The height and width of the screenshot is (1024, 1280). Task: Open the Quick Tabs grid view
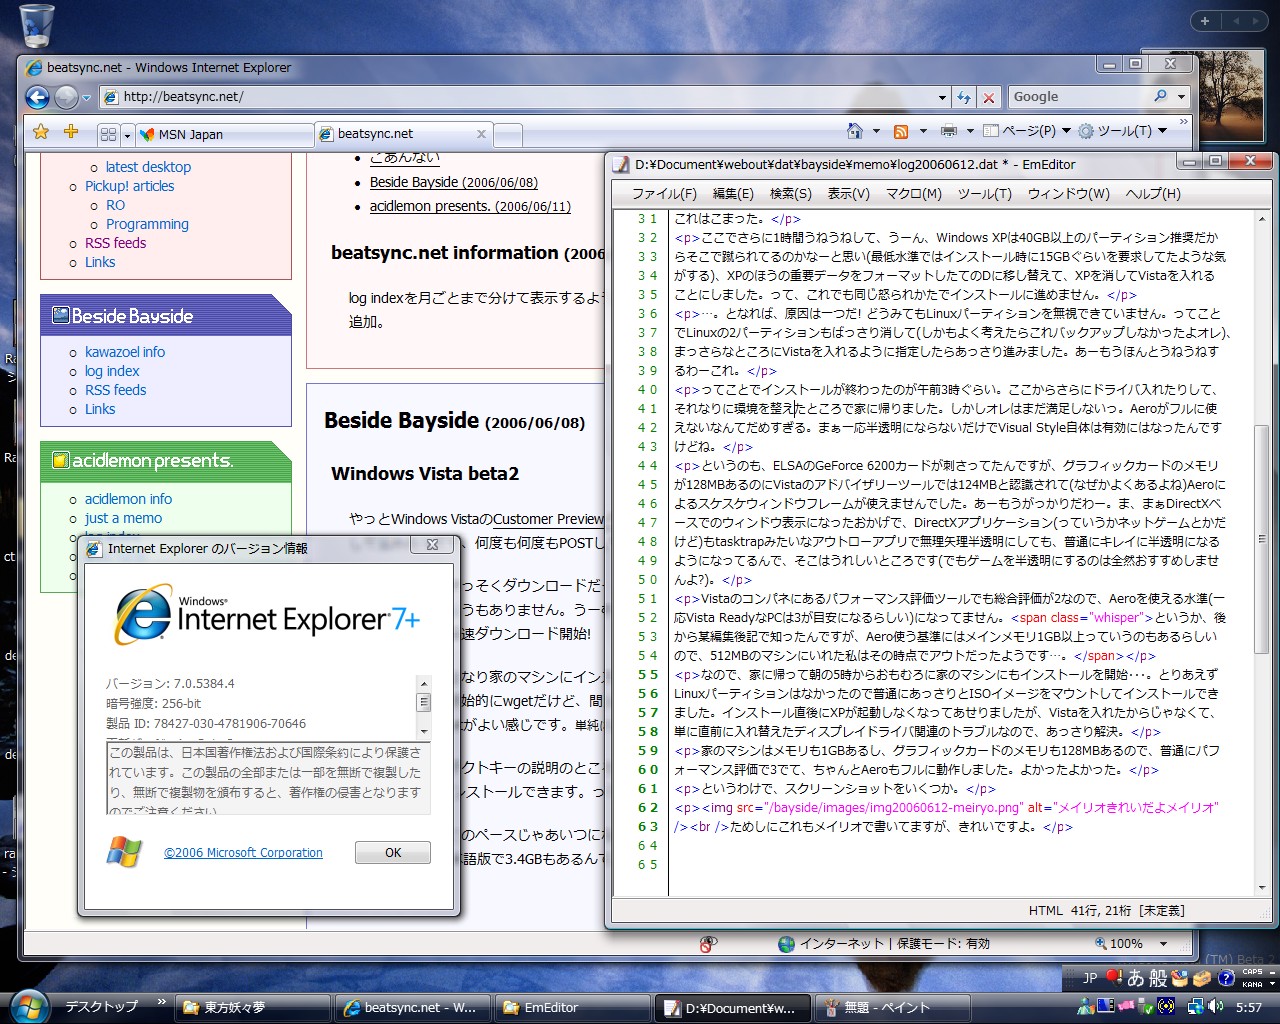click(107, 134)
